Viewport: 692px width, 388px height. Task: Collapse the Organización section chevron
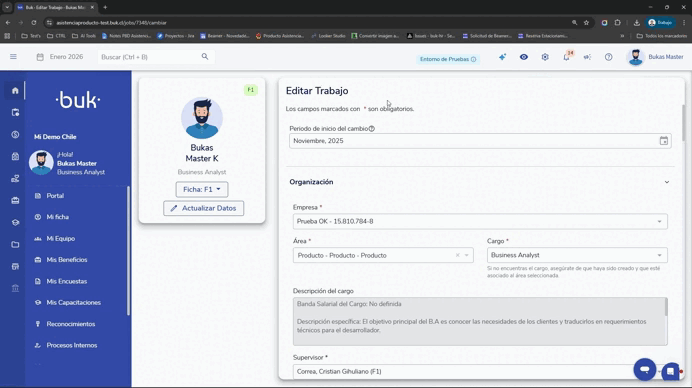pyautogui.click(x=666, y=182)
